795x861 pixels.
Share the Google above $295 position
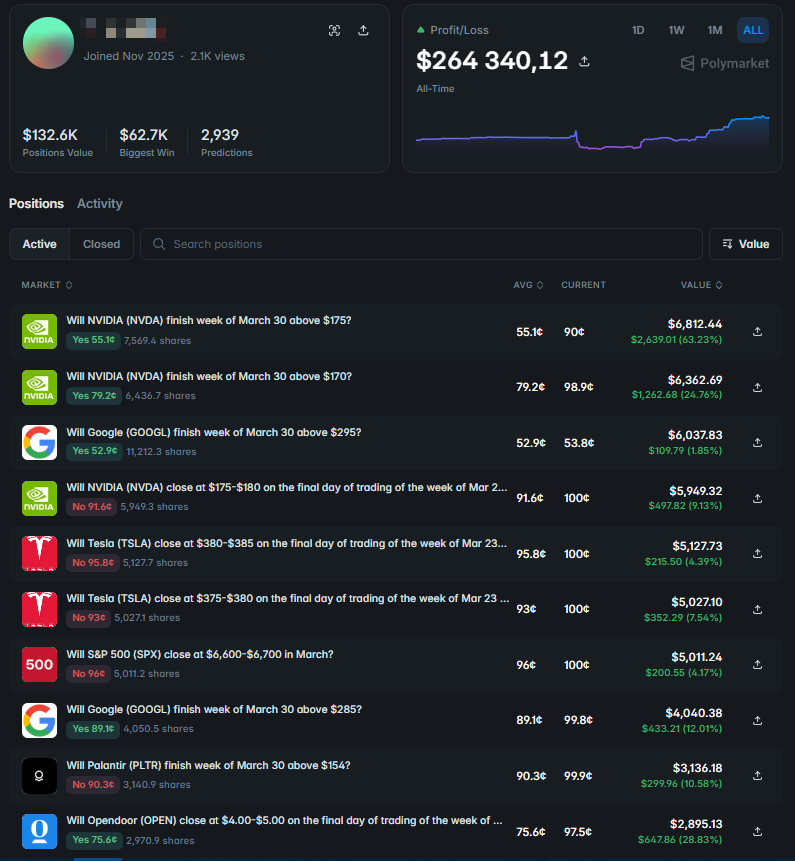coord(757,443)
